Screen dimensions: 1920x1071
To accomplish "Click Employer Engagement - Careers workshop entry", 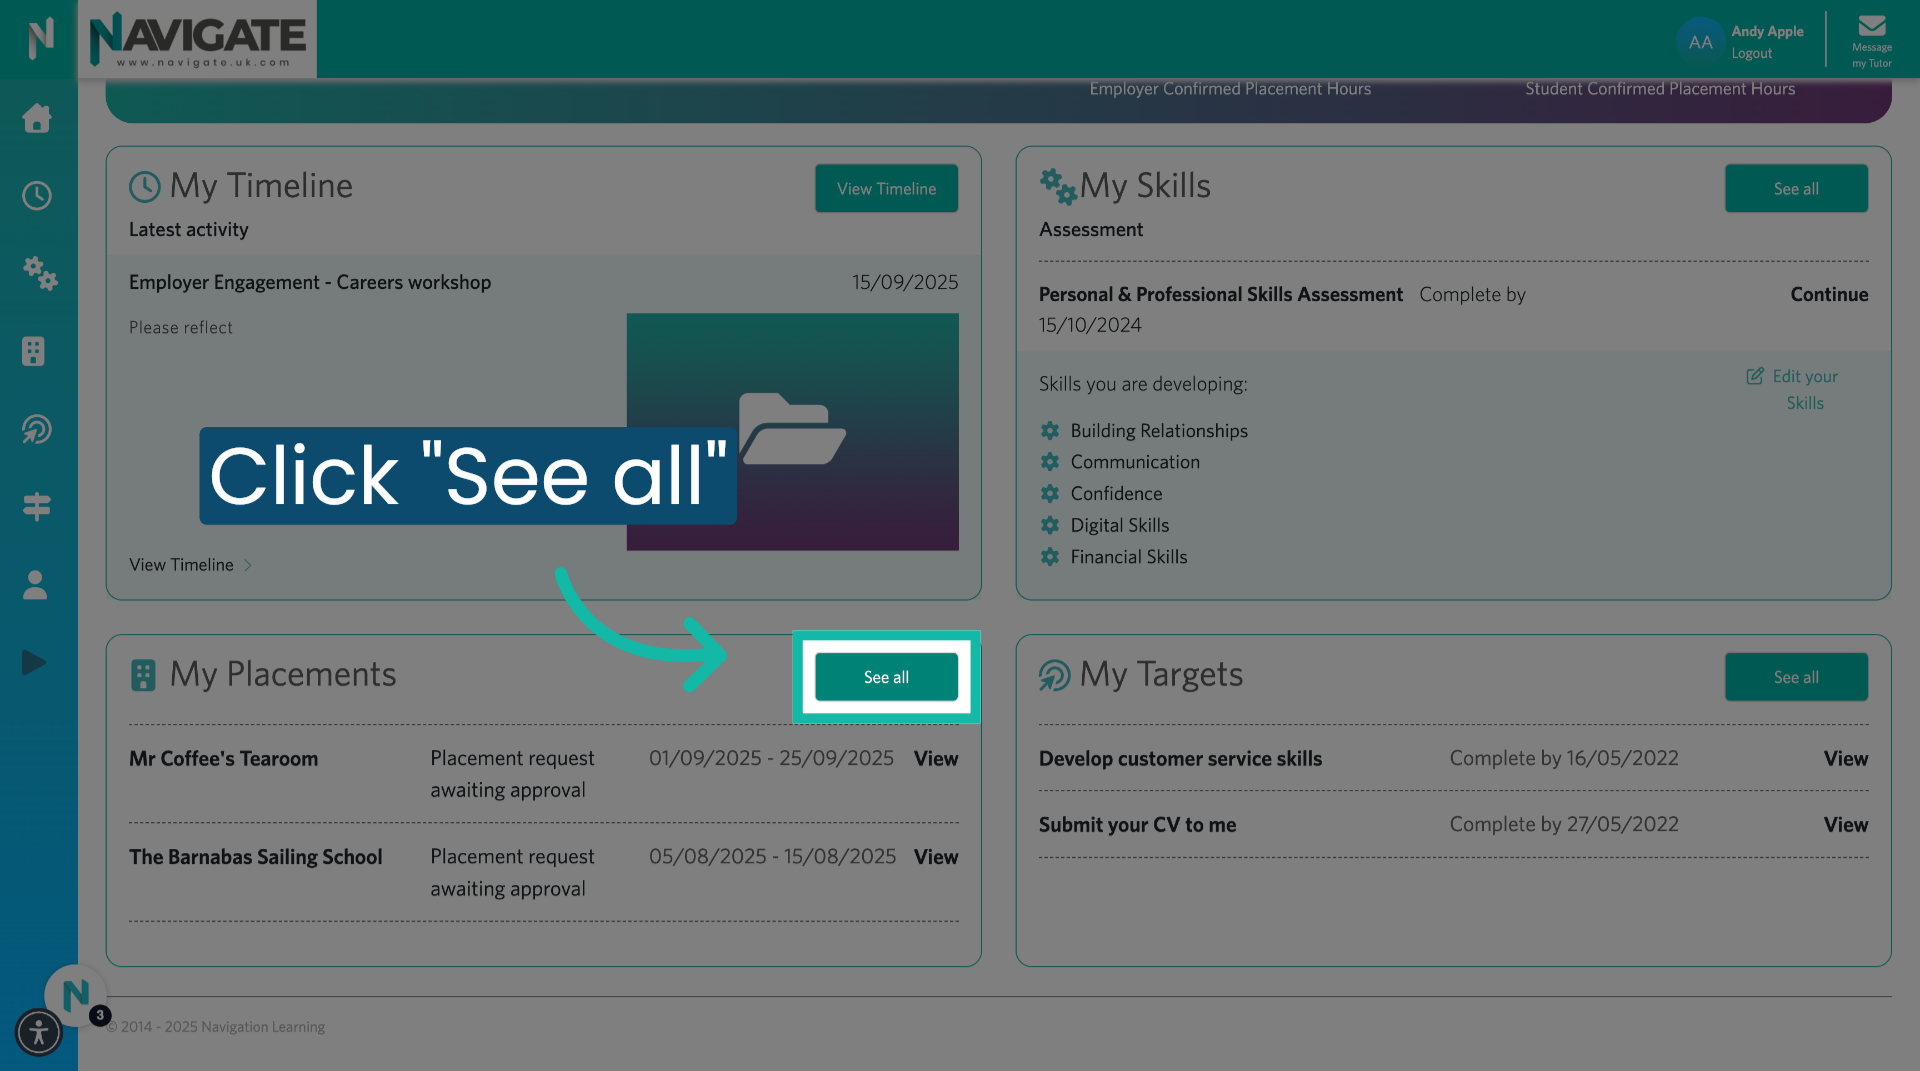I will [310, 282].
